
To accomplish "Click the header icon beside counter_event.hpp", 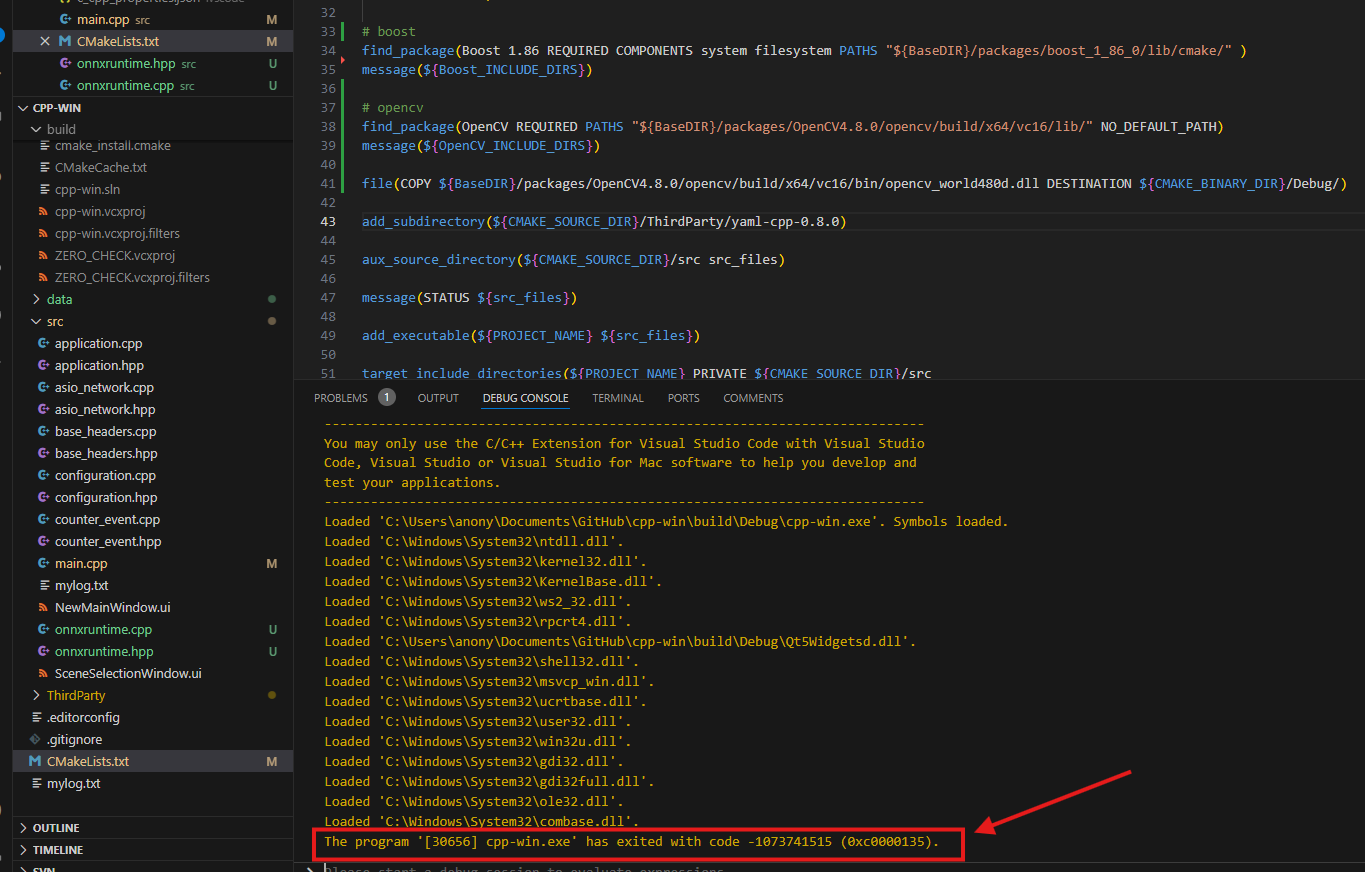I will coord(44,542).
